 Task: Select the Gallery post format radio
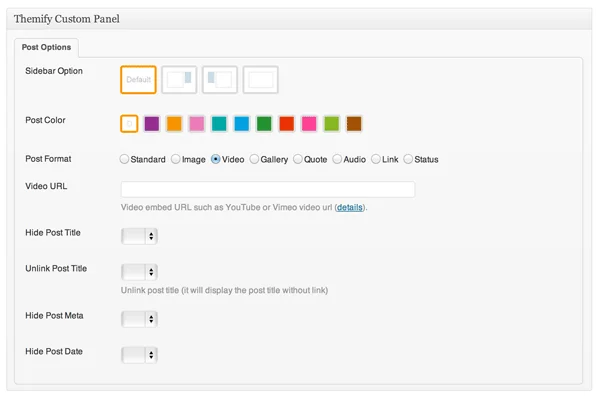(x=254, y=159)
